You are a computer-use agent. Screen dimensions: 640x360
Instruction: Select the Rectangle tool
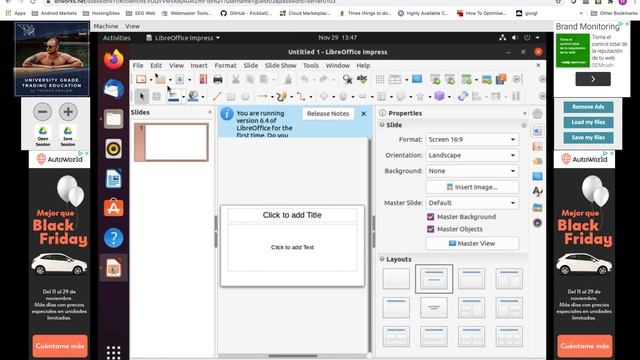[x=231, y=97]
